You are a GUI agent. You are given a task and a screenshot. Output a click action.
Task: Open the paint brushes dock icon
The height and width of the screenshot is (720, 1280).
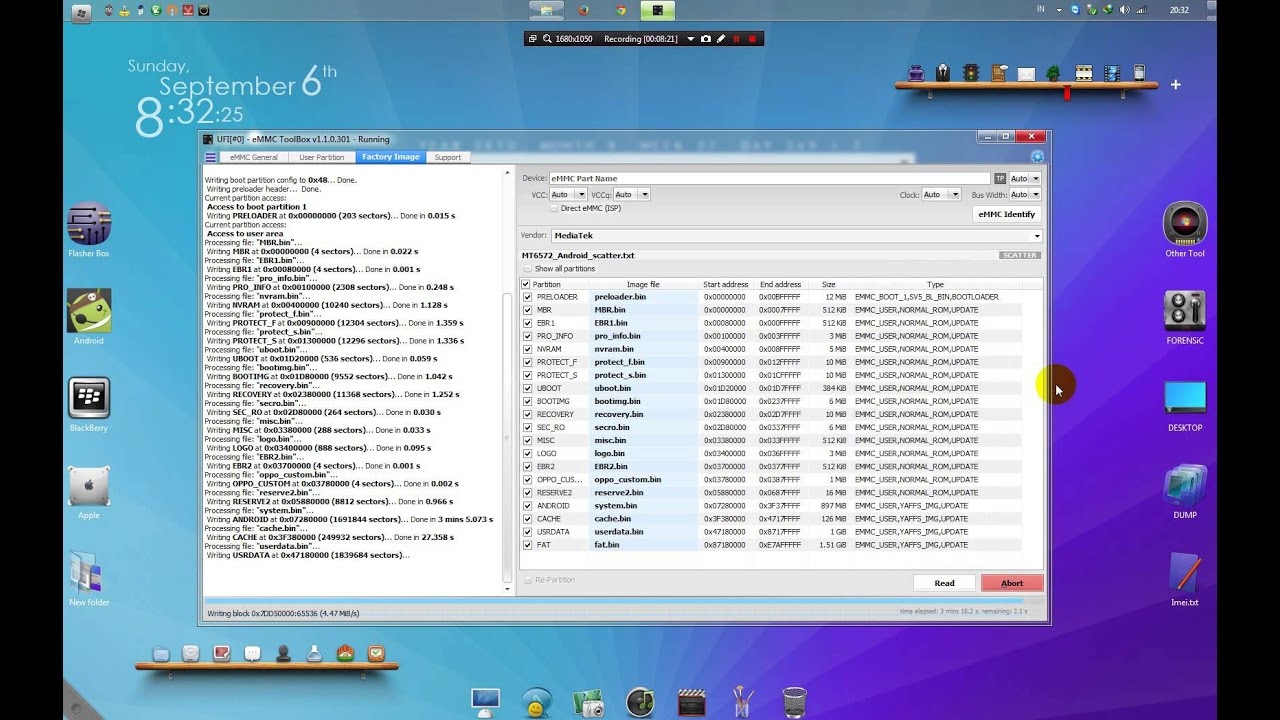point(743,702)
